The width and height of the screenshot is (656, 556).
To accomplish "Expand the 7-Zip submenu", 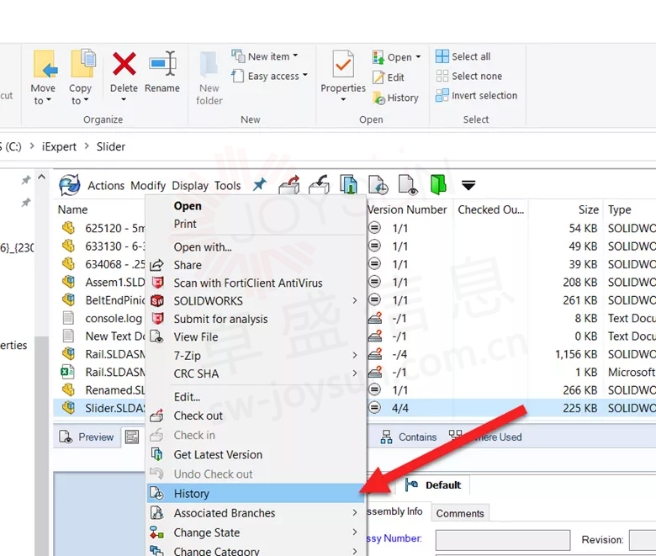I will [x=354, y=355].
